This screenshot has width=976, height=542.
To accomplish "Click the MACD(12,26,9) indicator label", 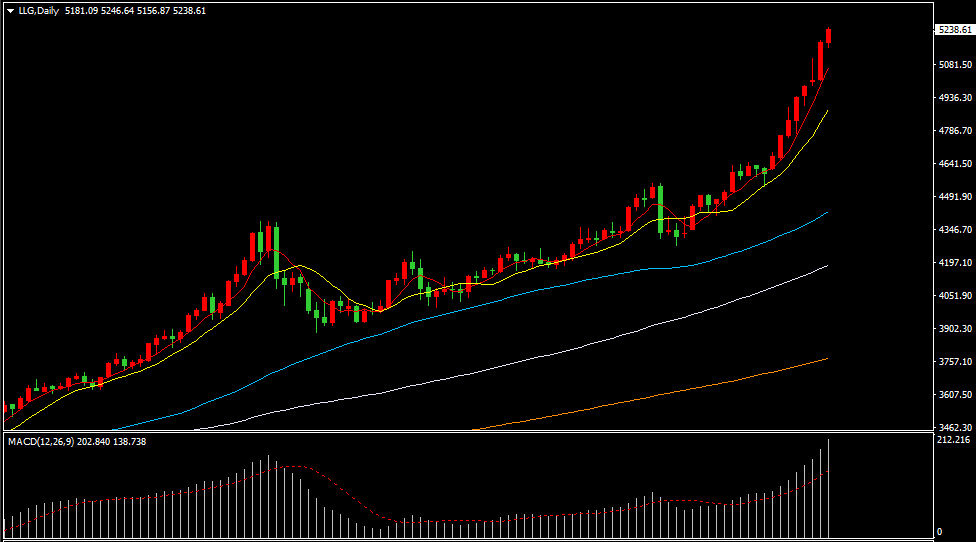I will pos(42,441).
